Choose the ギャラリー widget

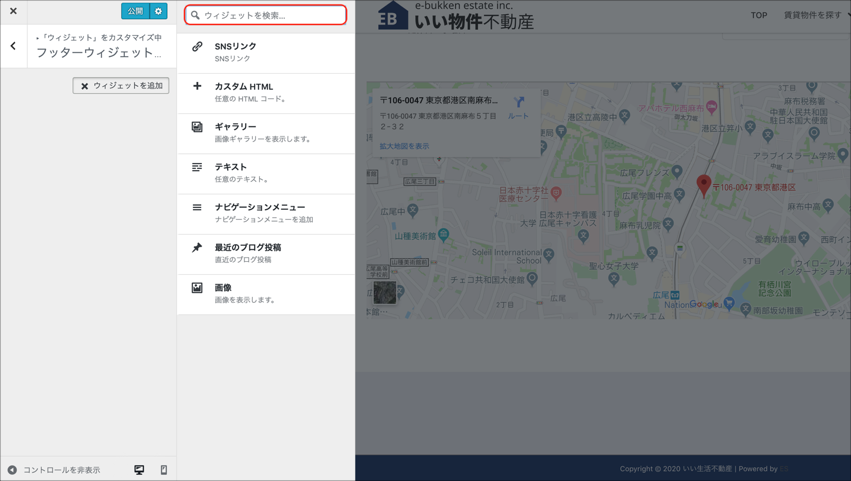tap(265, 132)
